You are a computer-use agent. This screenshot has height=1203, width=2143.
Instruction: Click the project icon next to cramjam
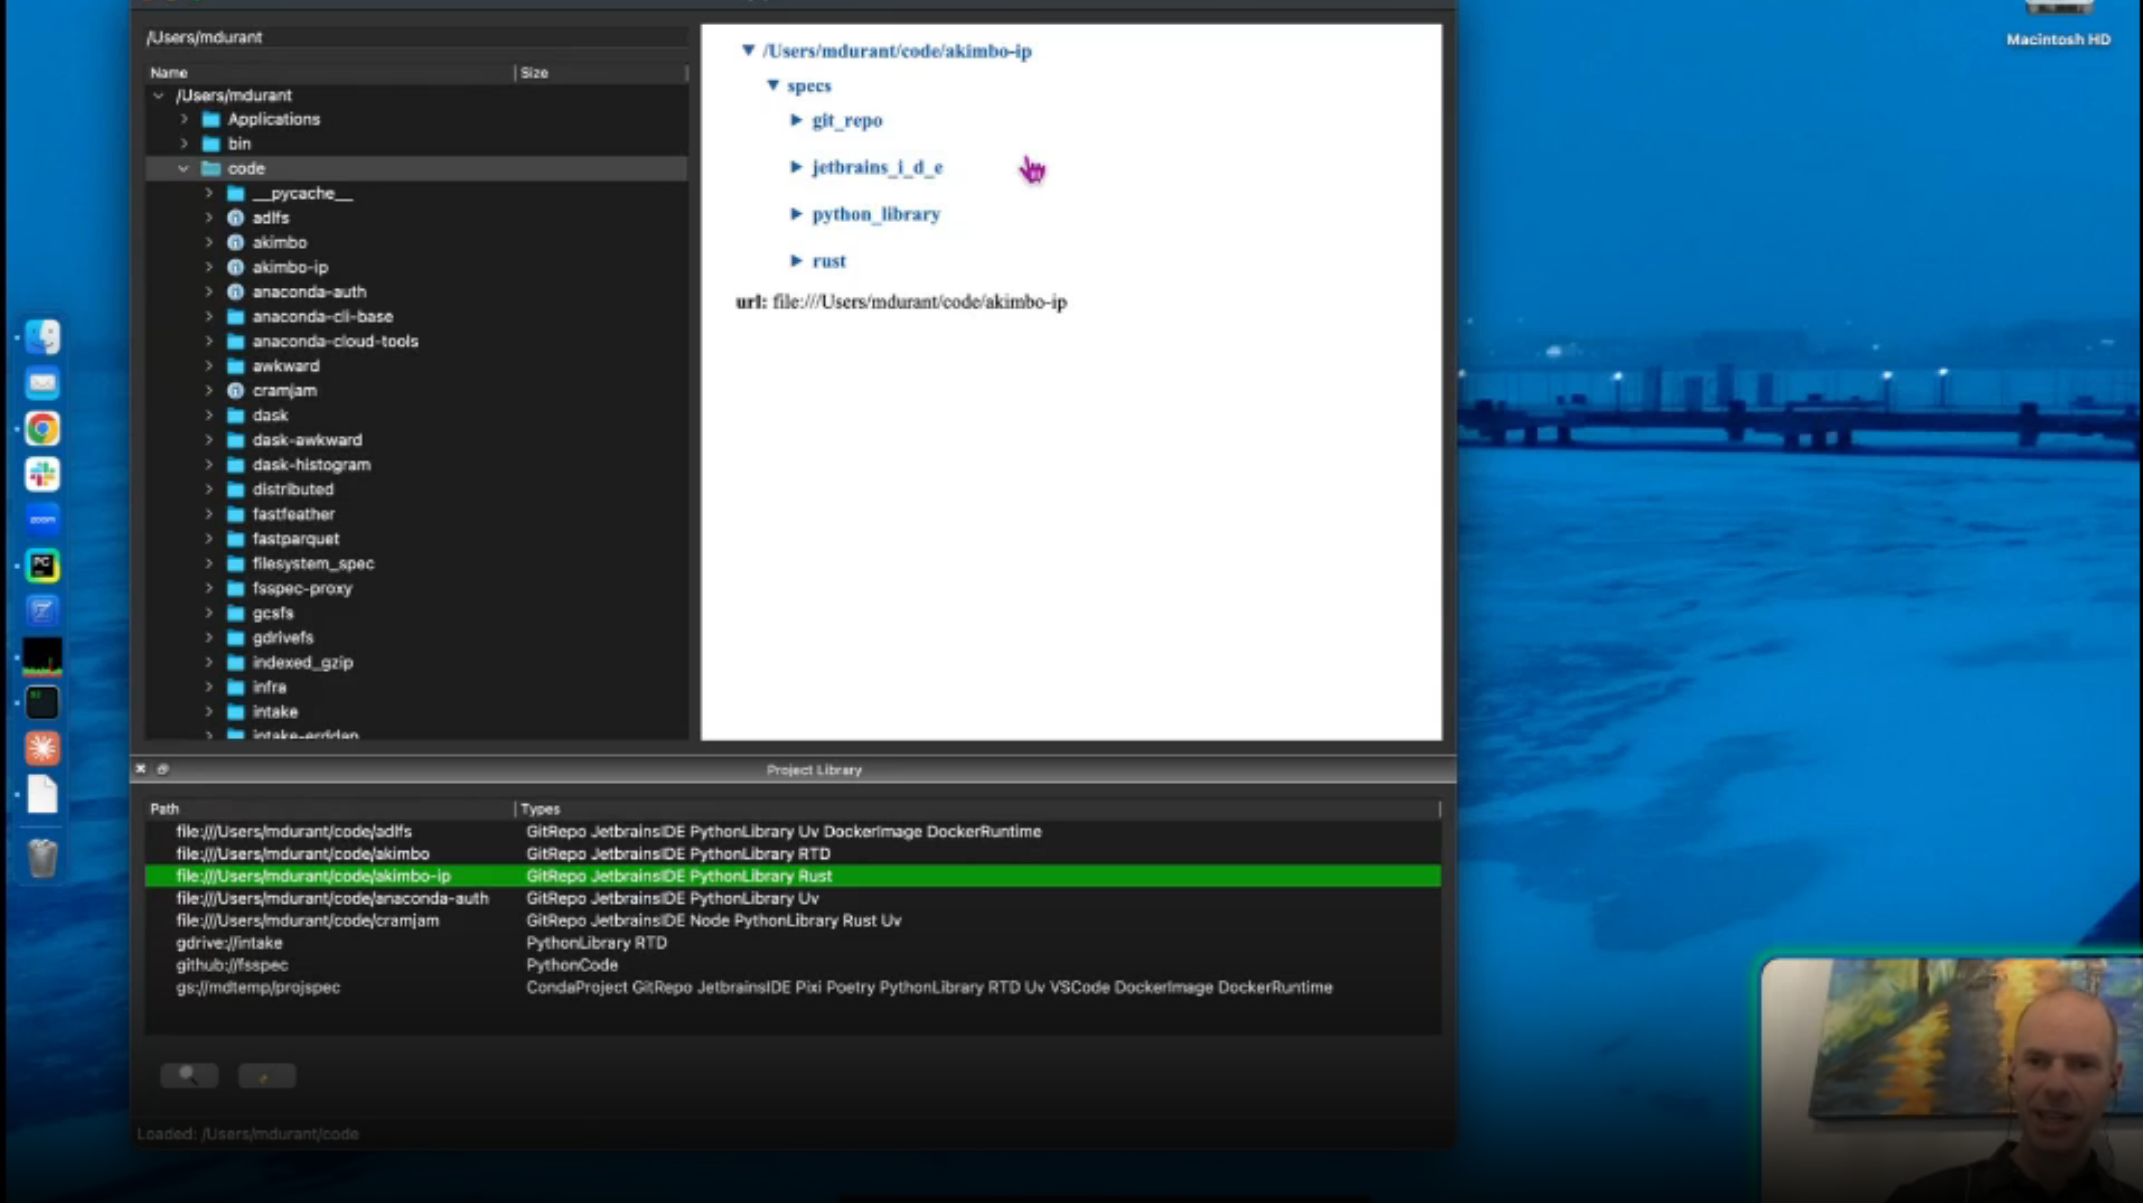tap(235, 391)
